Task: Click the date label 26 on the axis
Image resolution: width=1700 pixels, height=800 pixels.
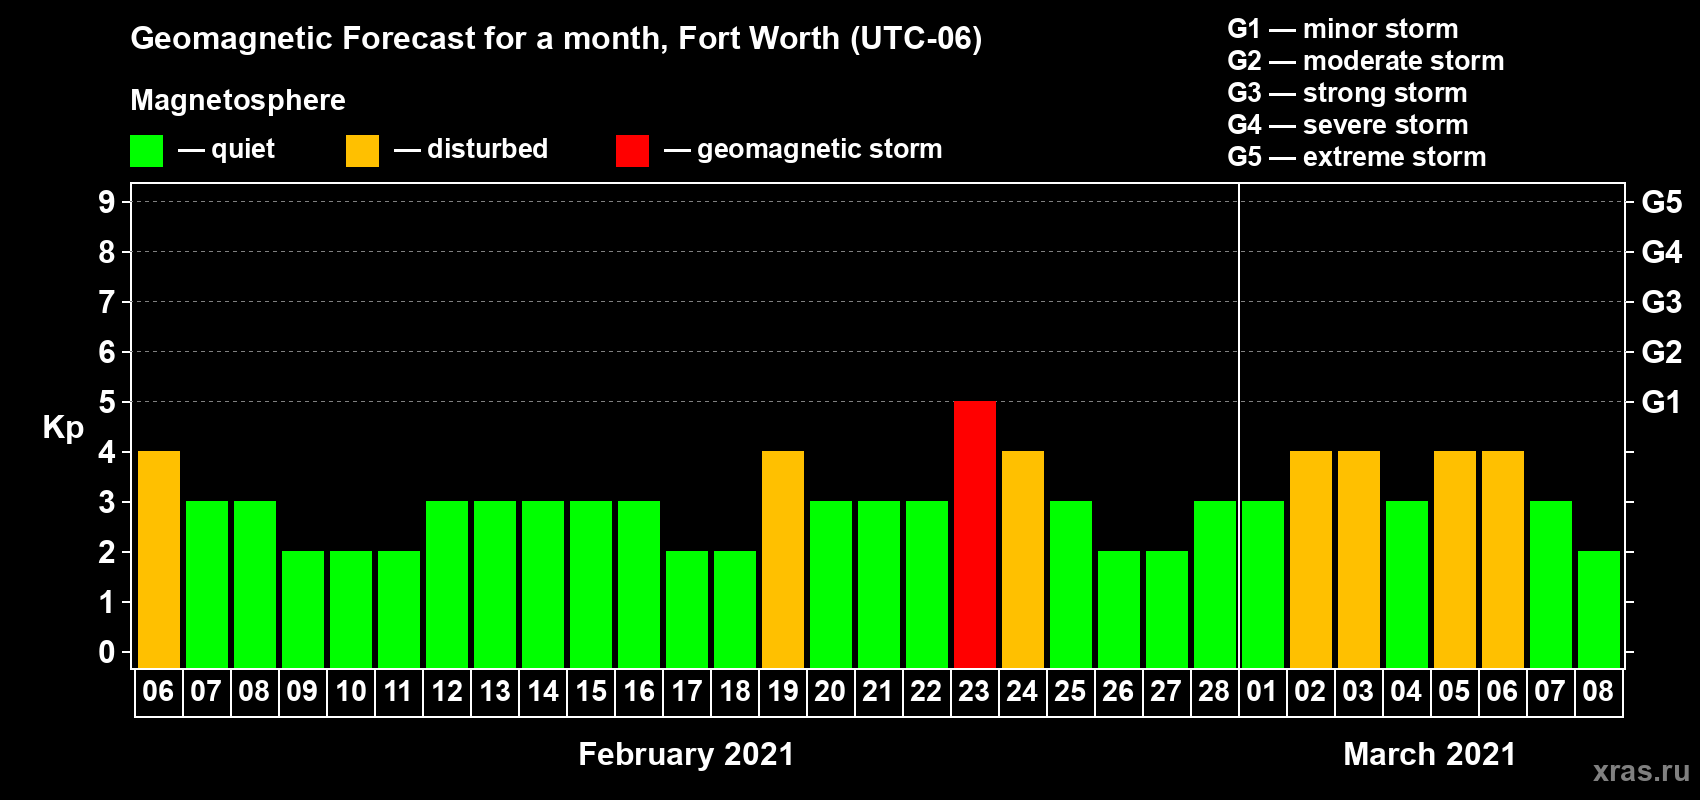Action: tap(1118, 691)
